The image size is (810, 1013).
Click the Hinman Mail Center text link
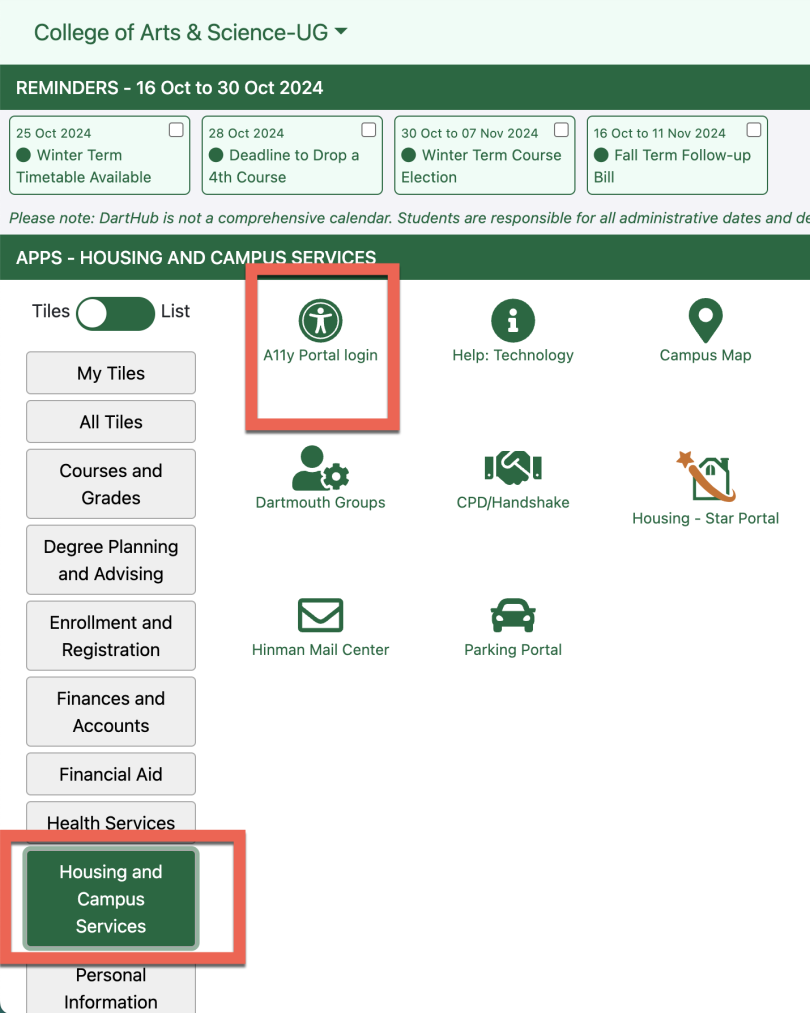320,650
